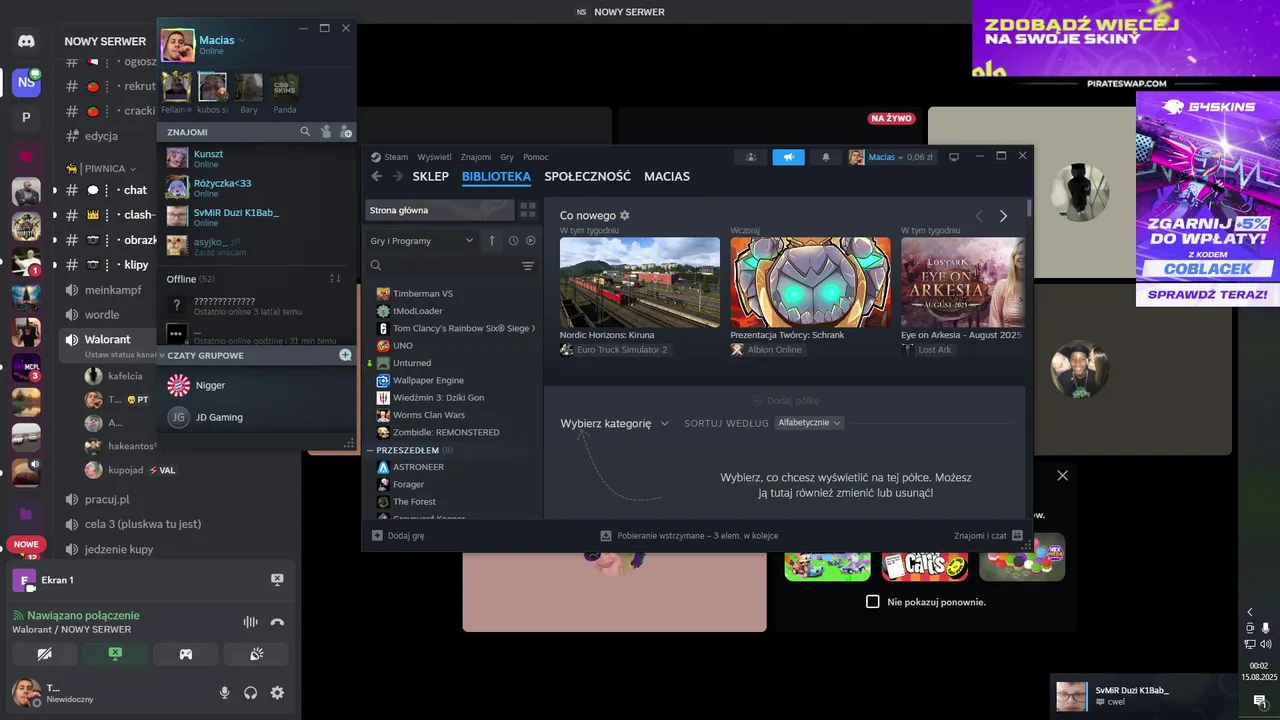The image size is (1280, 720).
Task: Open Discord soundboard button
Action: tap(256, 654)
